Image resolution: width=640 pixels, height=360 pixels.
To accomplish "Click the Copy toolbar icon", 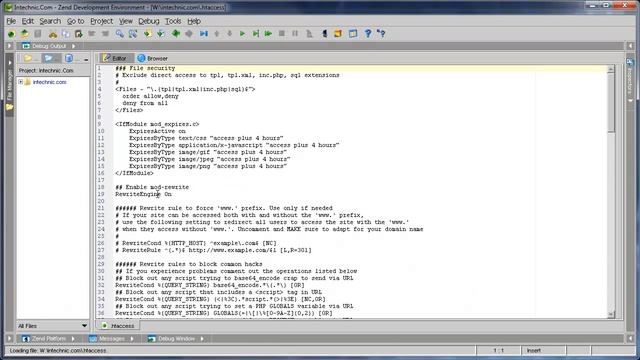I will (x=66, y=34).
